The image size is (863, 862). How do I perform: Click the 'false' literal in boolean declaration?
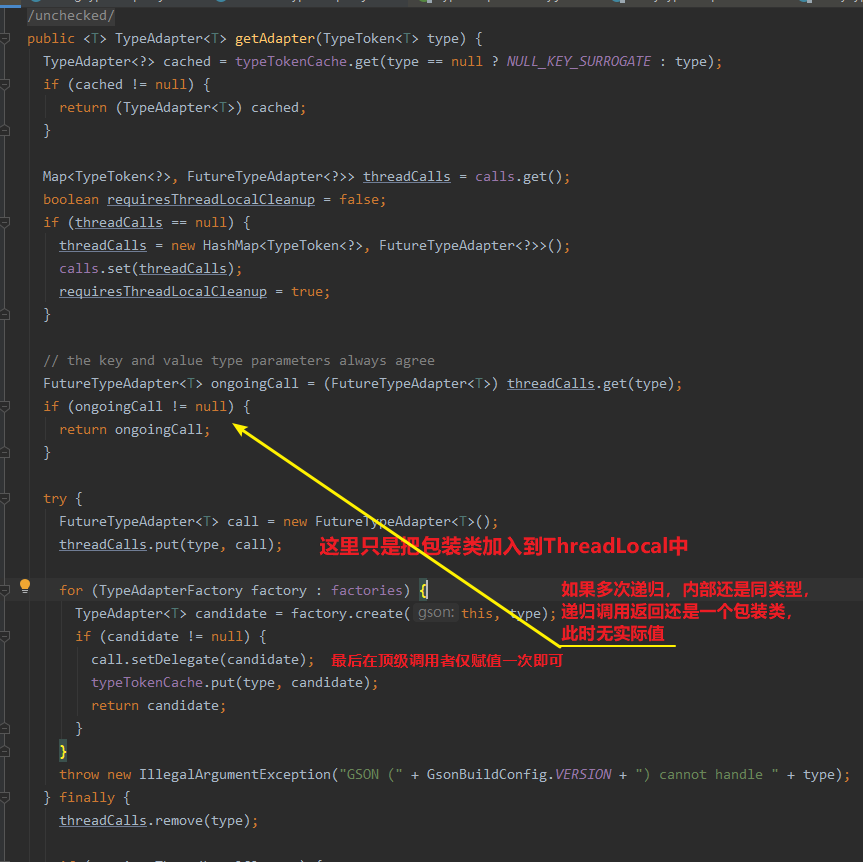(359, 200)
